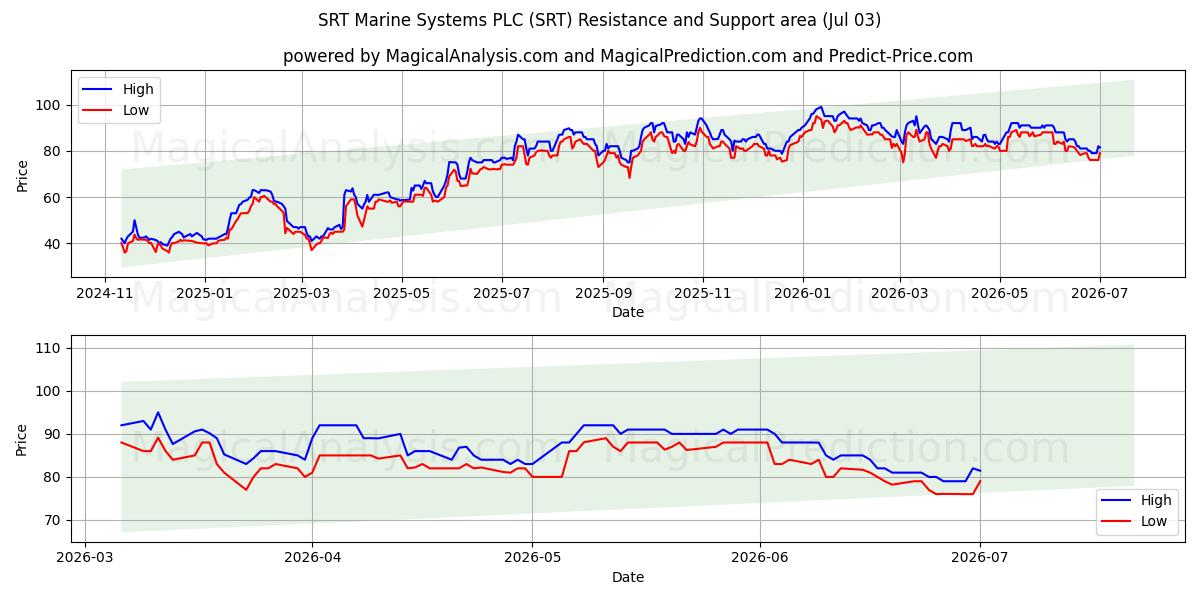
Task: Click the '2026-05' tick label on the top chart
Action: click(1000, 294)
